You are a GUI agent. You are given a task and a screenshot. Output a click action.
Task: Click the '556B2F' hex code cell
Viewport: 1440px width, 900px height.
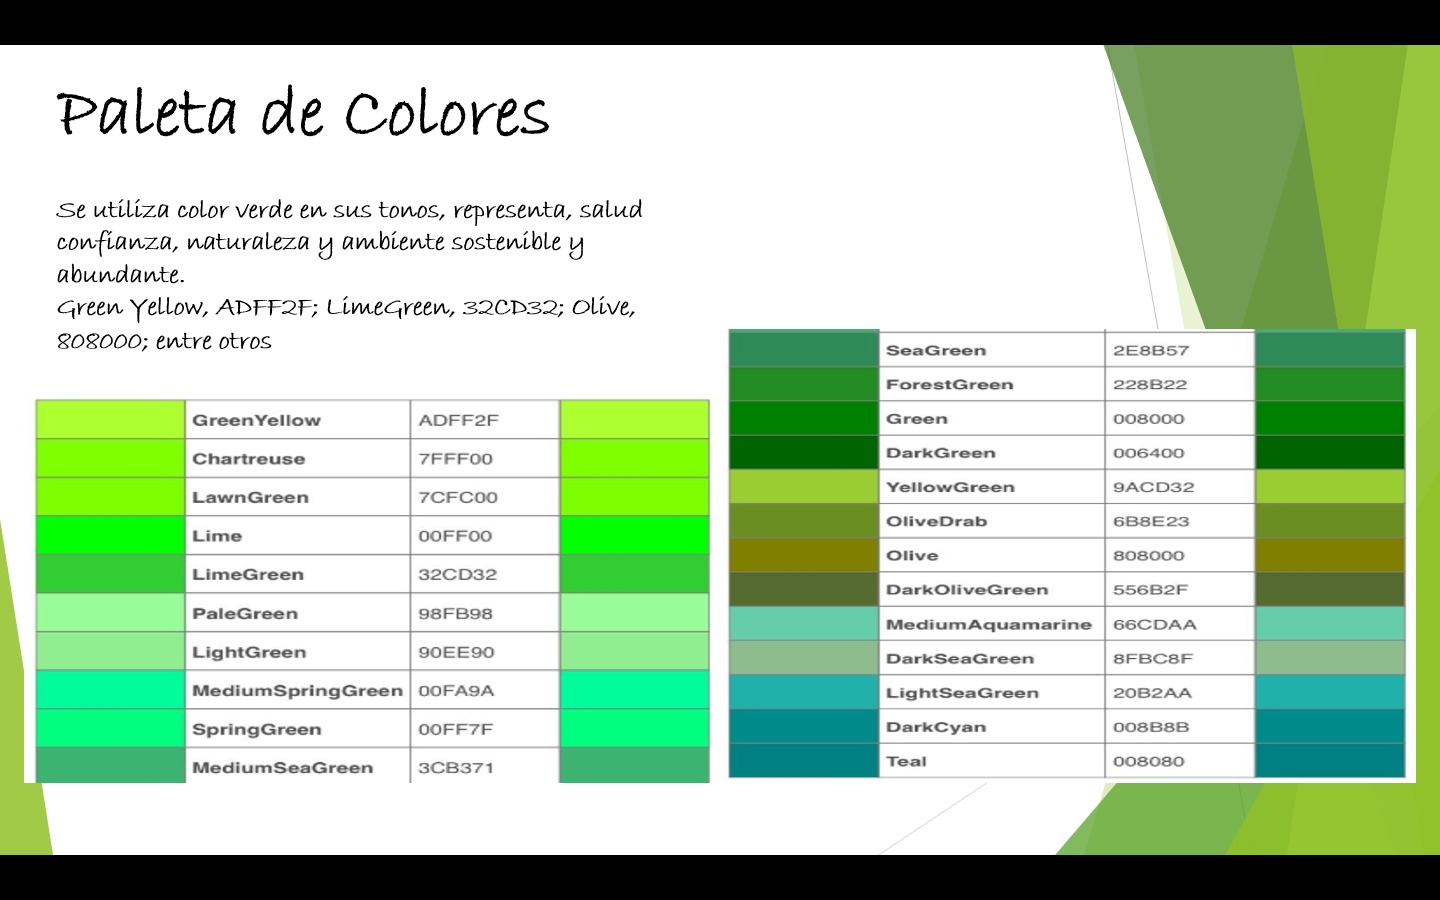point(1180,590)
